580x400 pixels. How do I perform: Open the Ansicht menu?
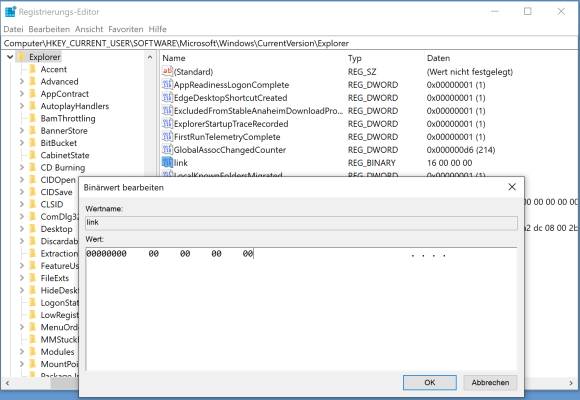pos(89,29)
